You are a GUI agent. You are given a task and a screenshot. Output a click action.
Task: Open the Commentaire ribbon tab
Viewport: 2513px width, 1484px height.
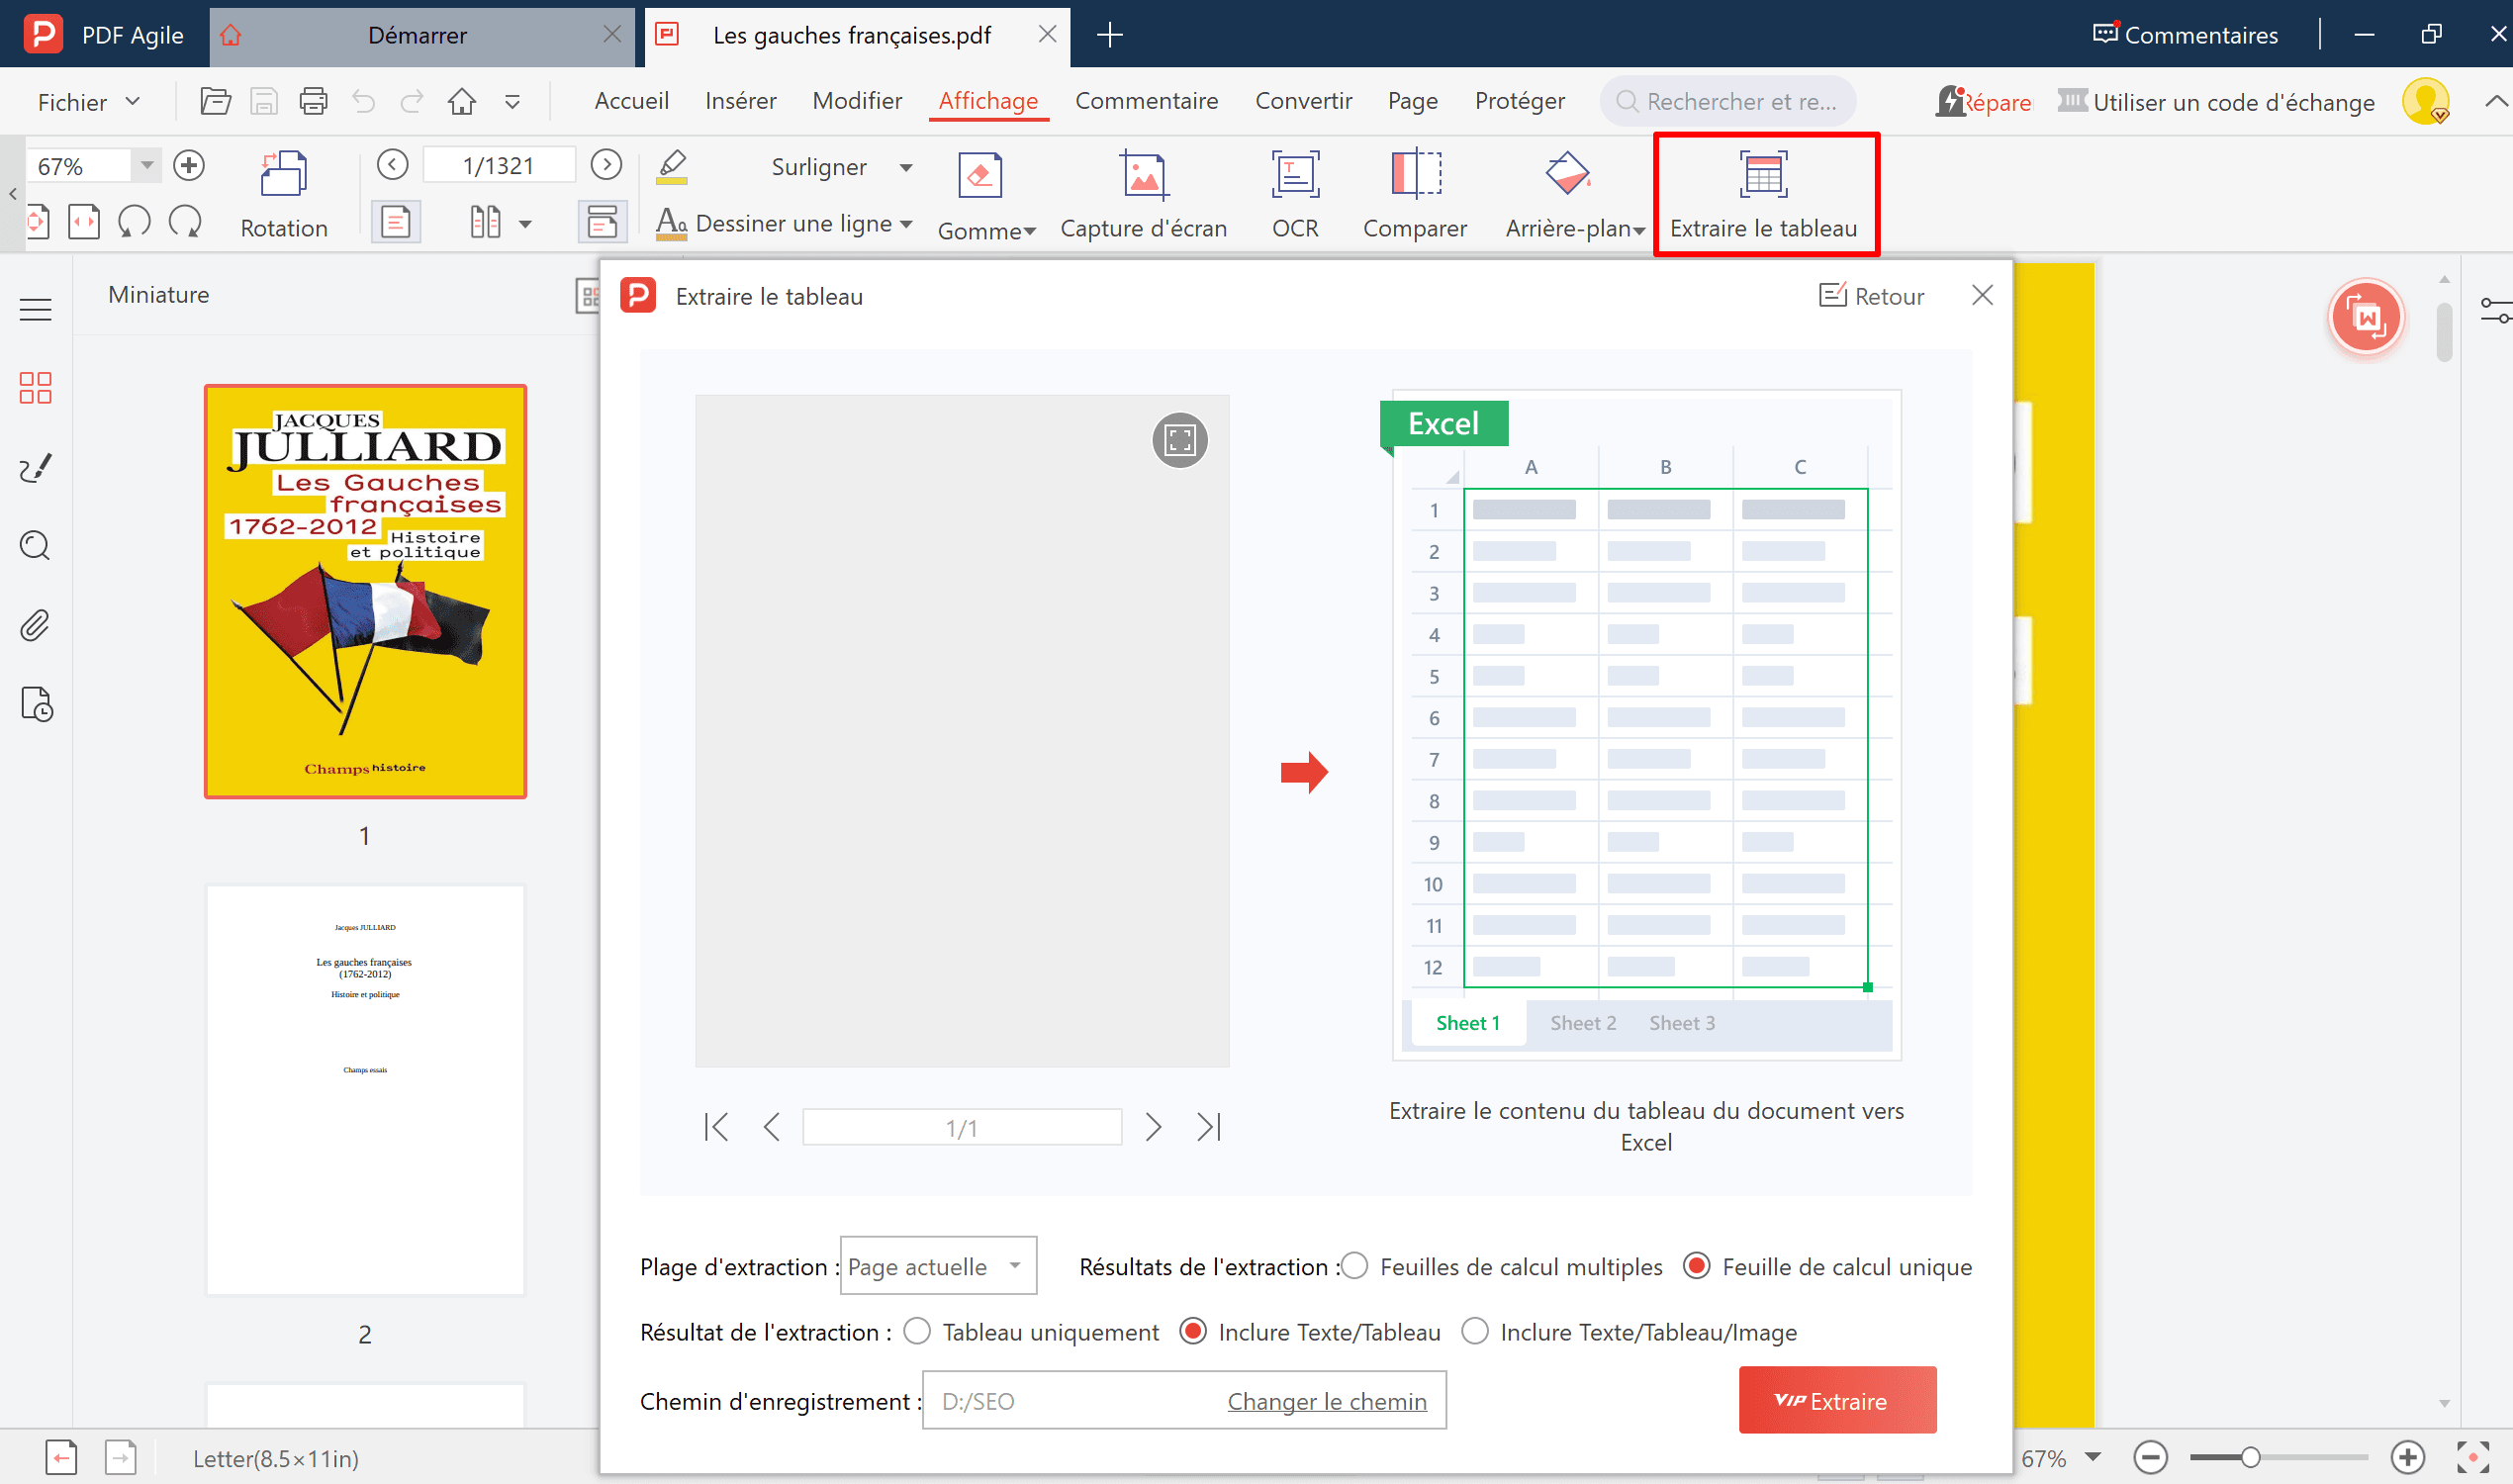coord(1146,101)
